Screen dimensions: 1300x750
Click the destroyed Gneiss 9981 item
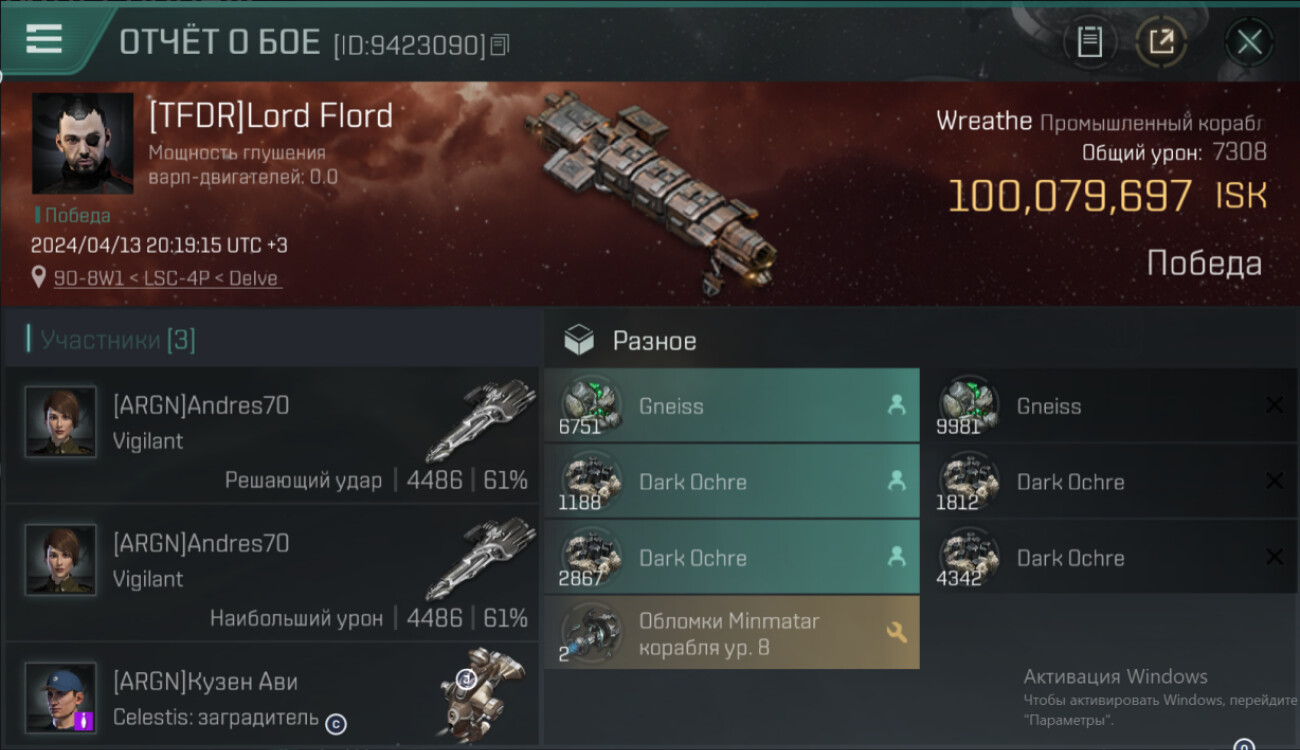1108,406
